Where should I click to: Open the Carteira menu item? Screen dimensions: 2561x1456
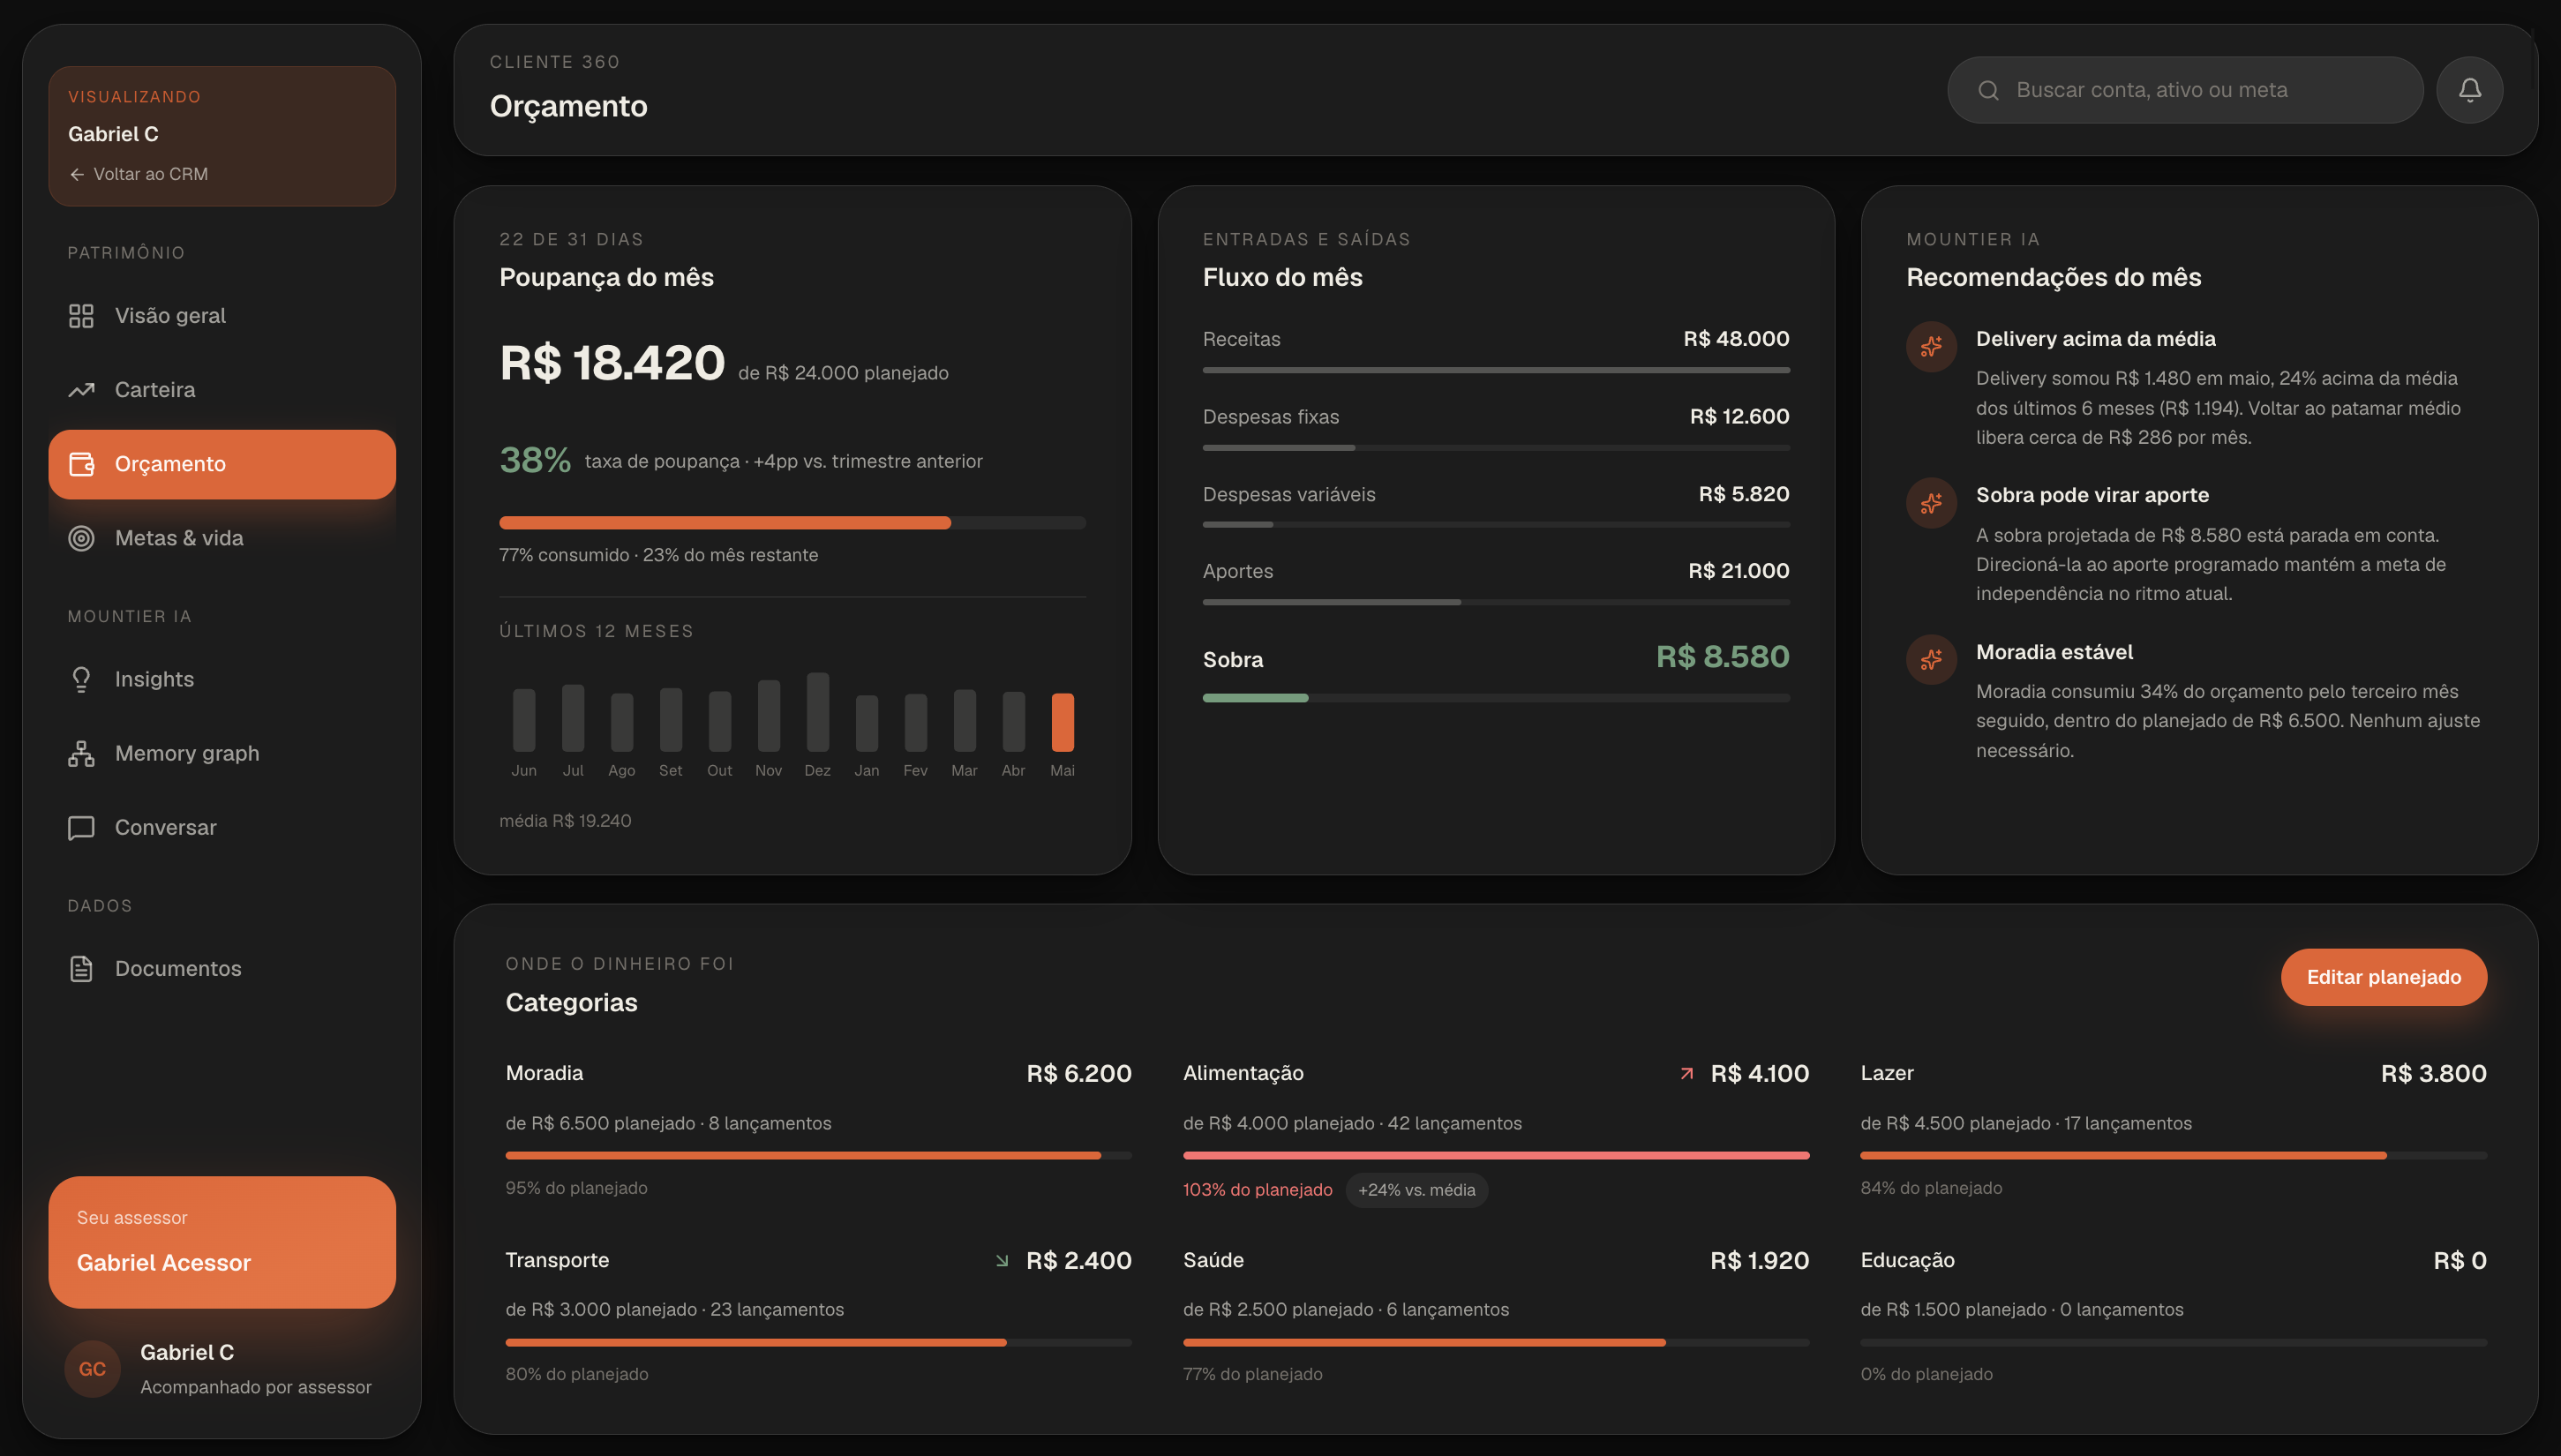pyautogui.click(x=222, y=390)
